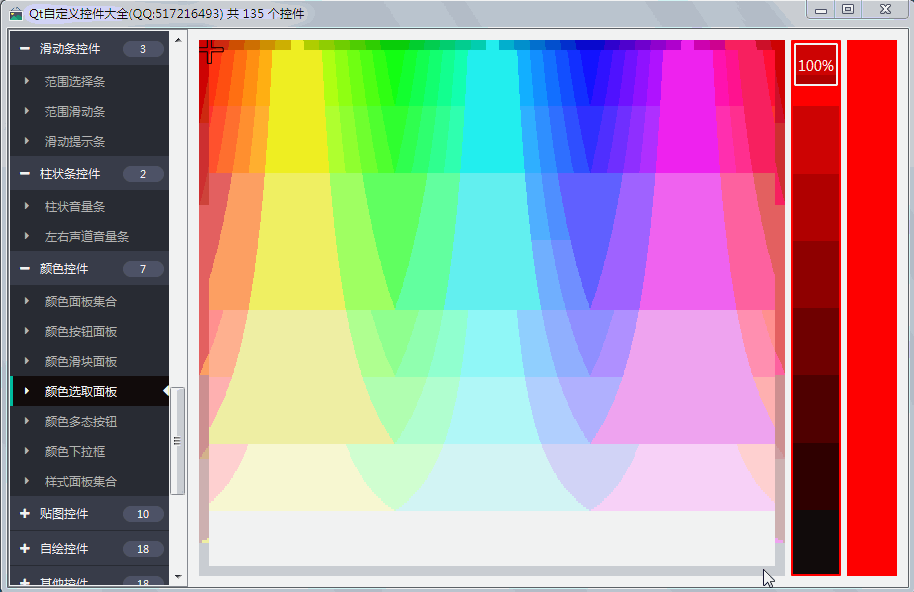
Task: Open the 范围选择条 item
Action: coord(75,82)
